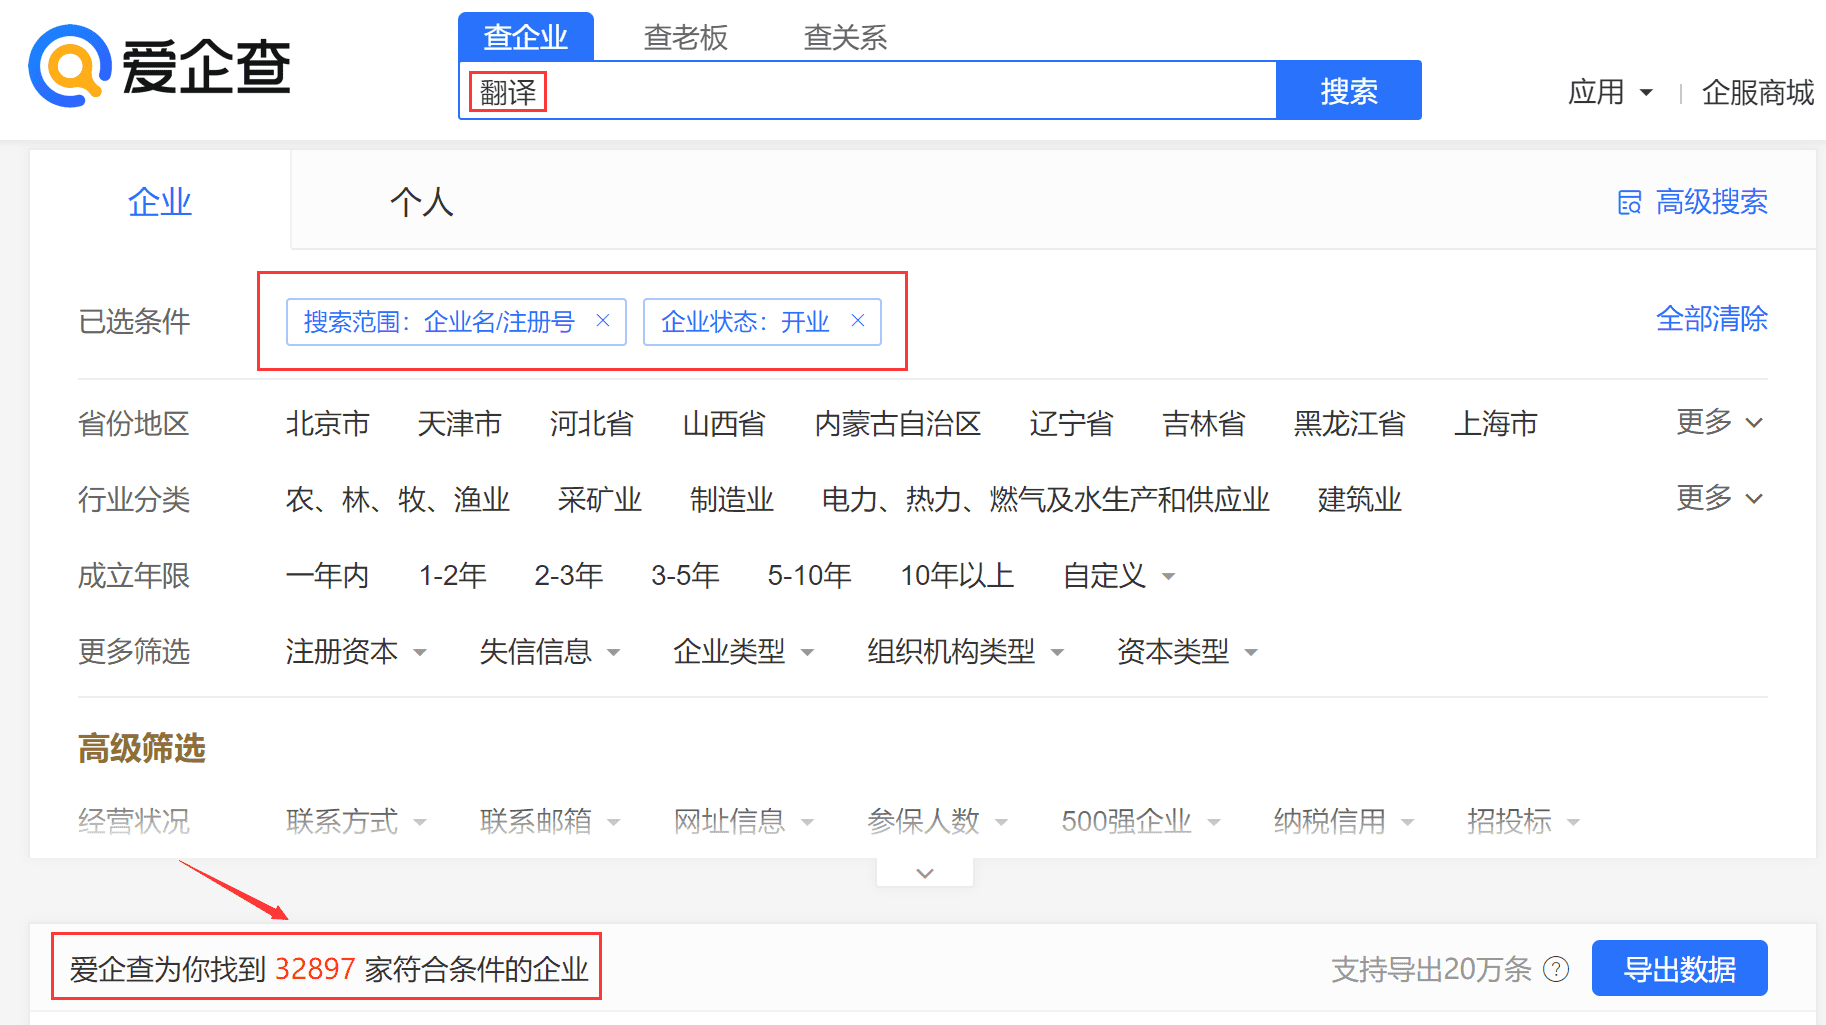Viewport: 1826px width, 1025px height.
Task: Filter by 制造业 industry
Action: [732, 500]
